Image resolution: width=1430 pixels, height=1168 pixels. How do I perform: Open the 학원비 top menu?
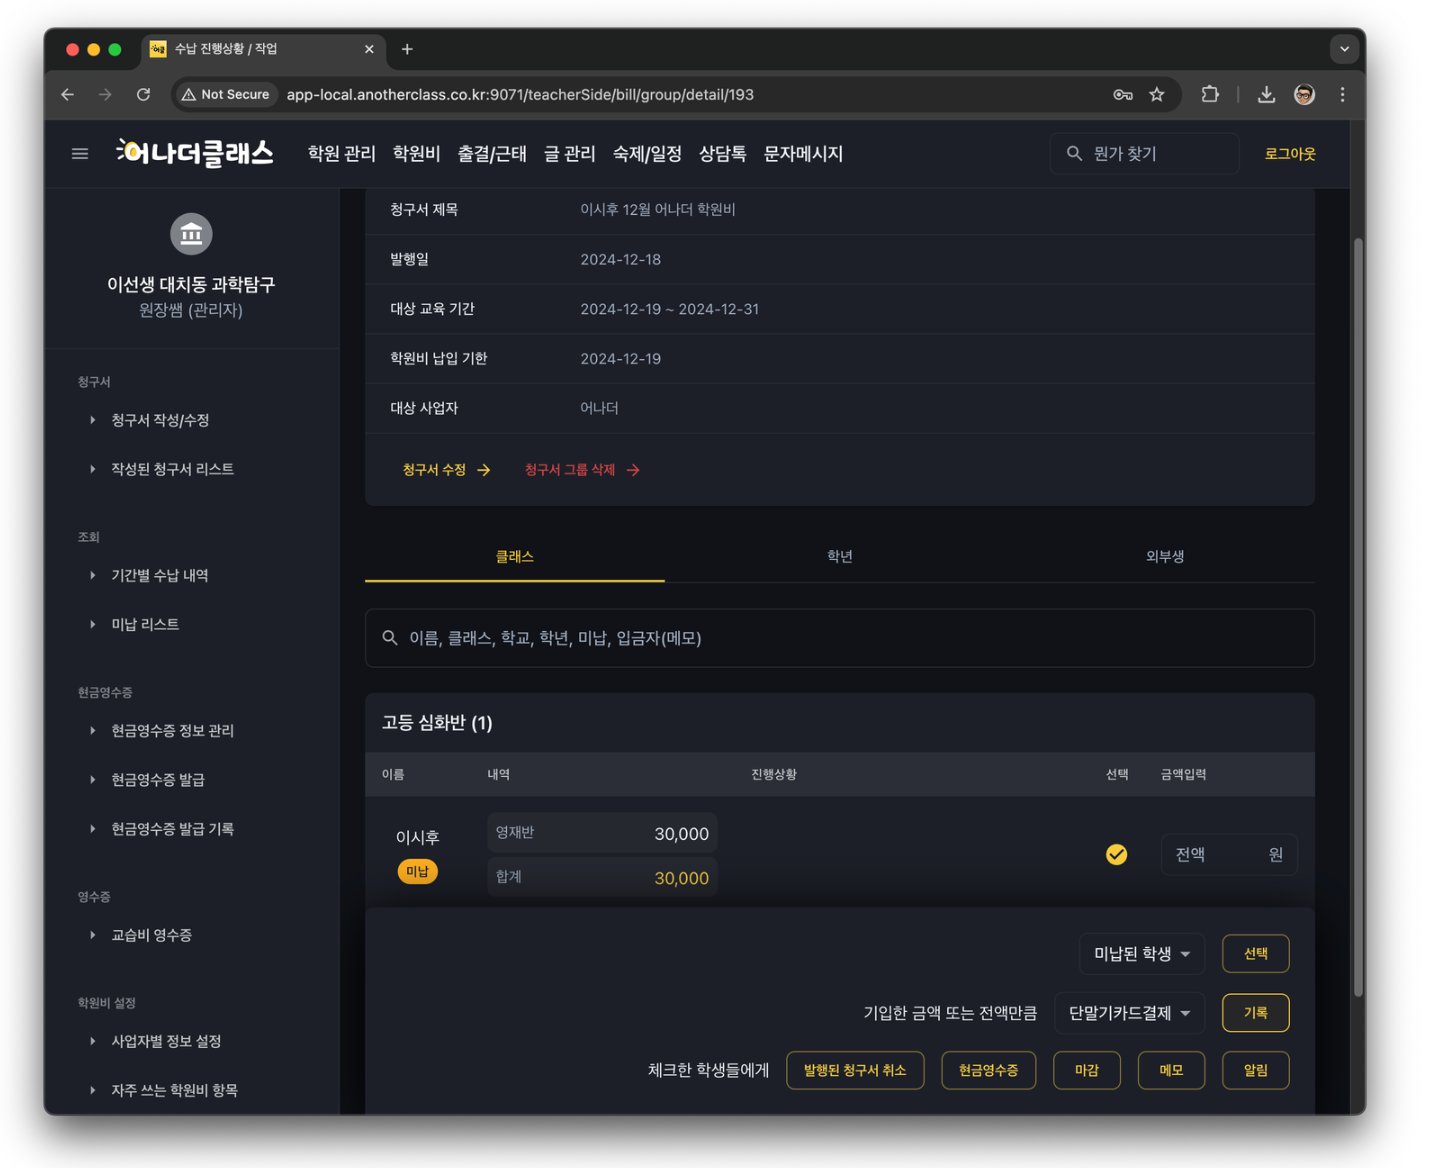[x=416, y=154]
